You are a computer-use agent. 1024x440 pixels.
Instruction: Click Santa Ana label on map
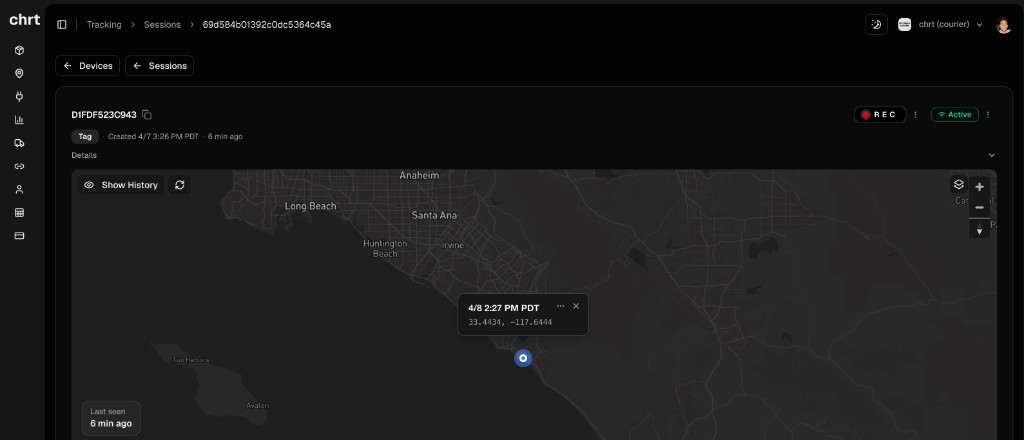coord(434,215)
